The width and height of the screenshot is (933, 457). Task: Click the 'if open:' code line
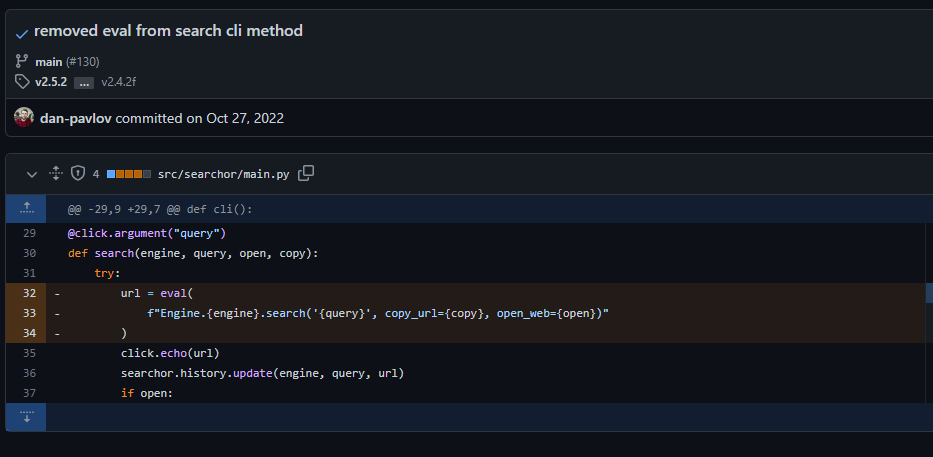146,393
